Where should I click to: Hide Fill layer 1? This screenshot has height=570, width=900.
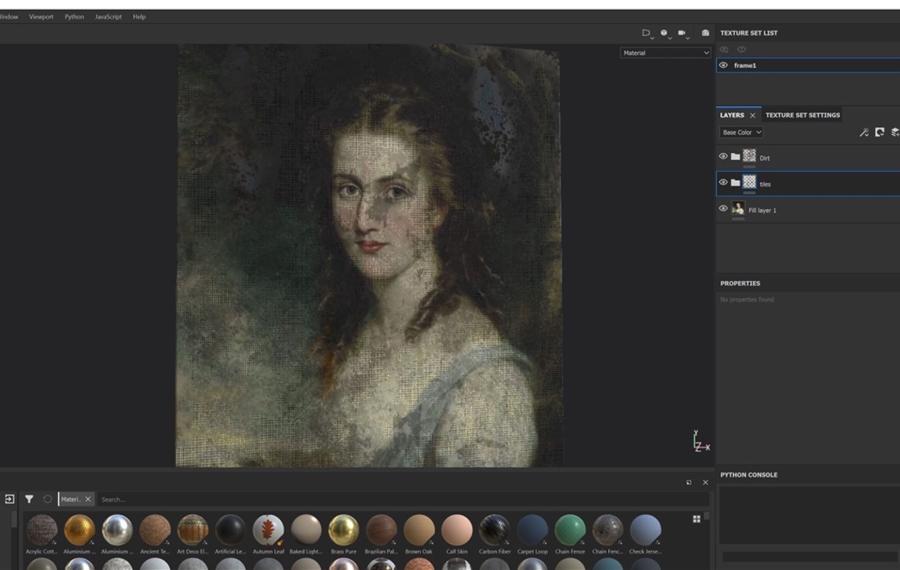(723, 209)
